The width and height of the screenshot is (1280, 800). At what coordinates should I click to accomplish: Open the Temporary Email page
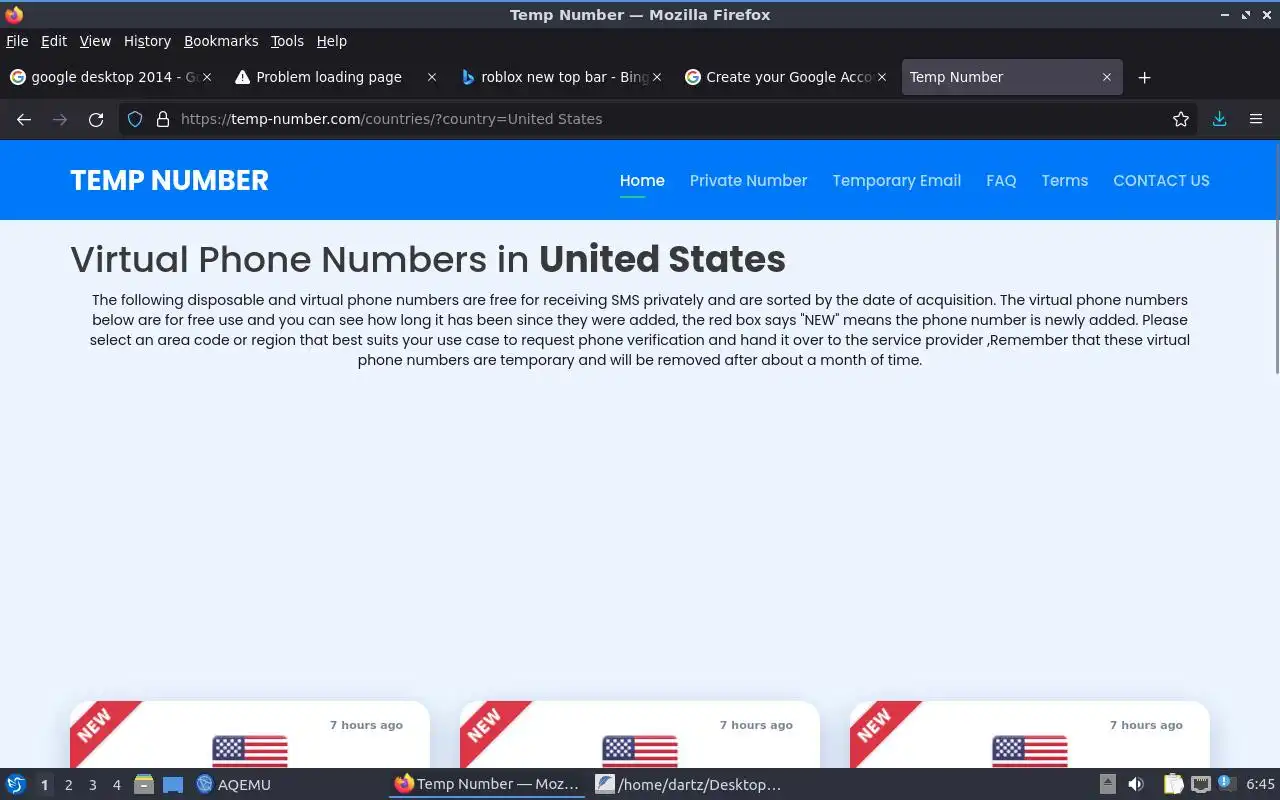(x=896, y=181)
